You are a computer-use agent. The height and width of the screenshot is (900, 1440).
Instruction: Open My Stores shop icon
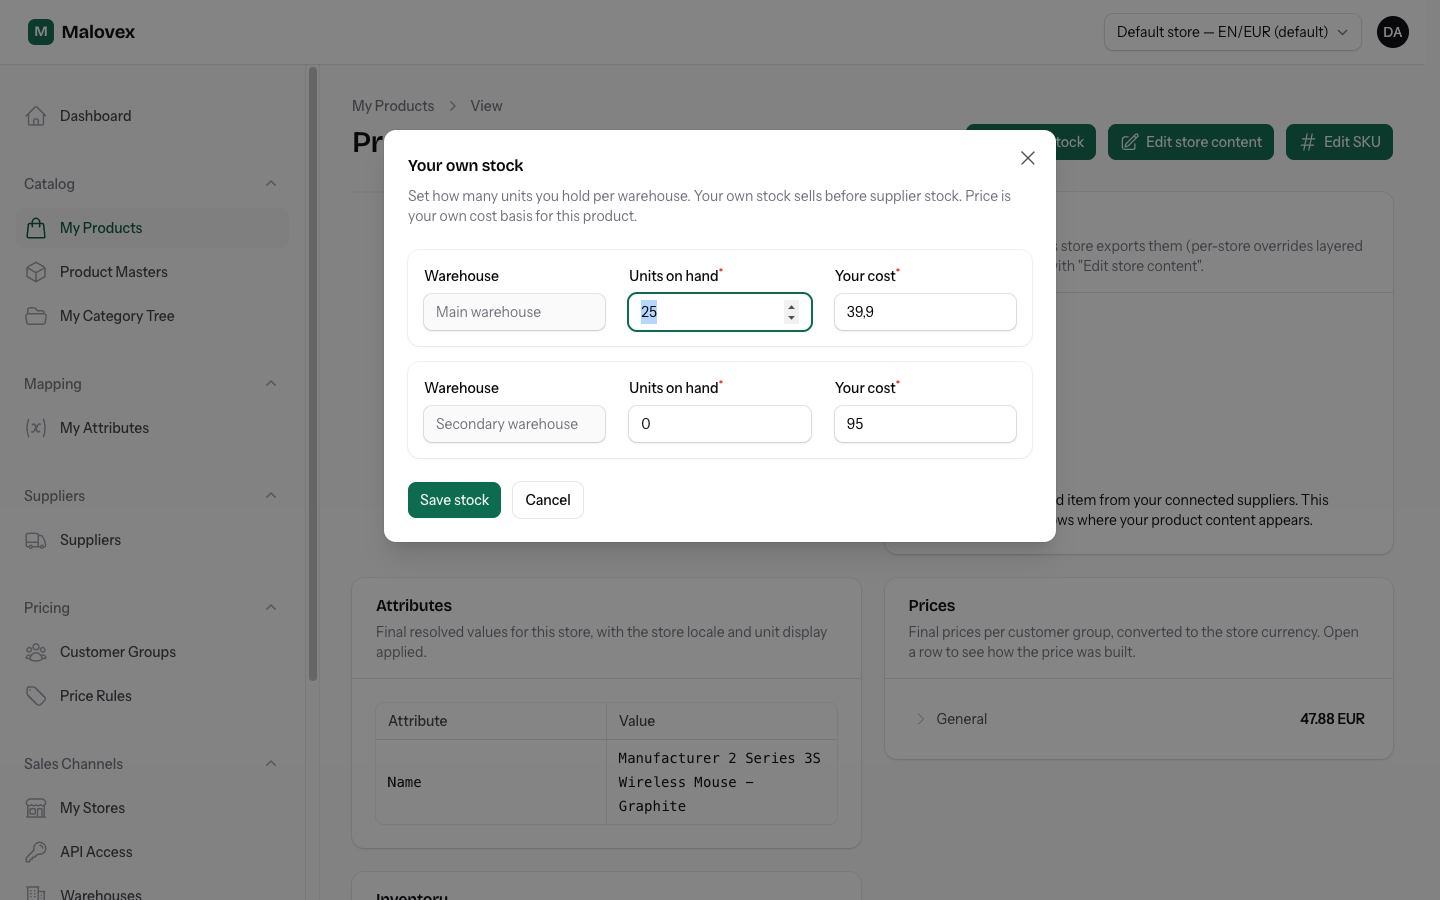coord(36,808)
